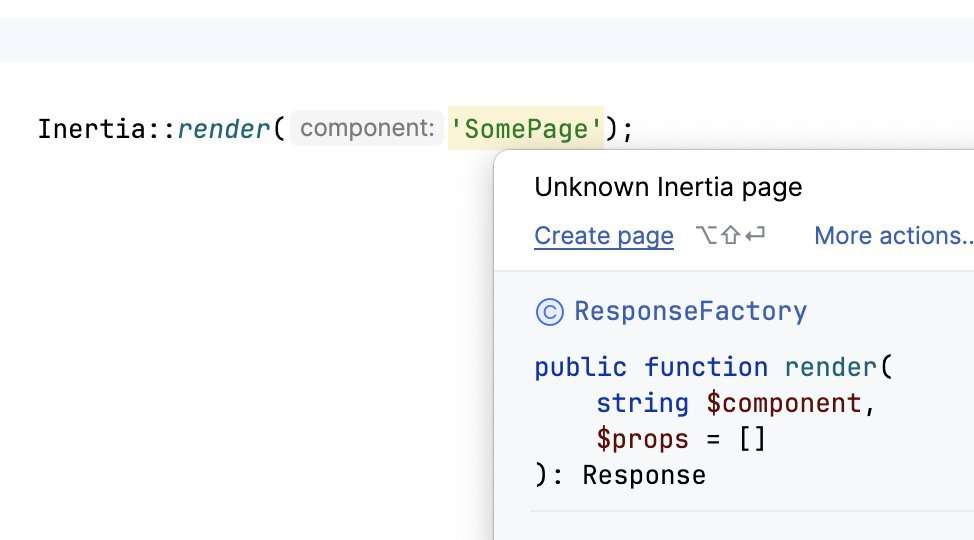Click the 'SomePage' string literal
974x540 pixels.
coord(526,129)
